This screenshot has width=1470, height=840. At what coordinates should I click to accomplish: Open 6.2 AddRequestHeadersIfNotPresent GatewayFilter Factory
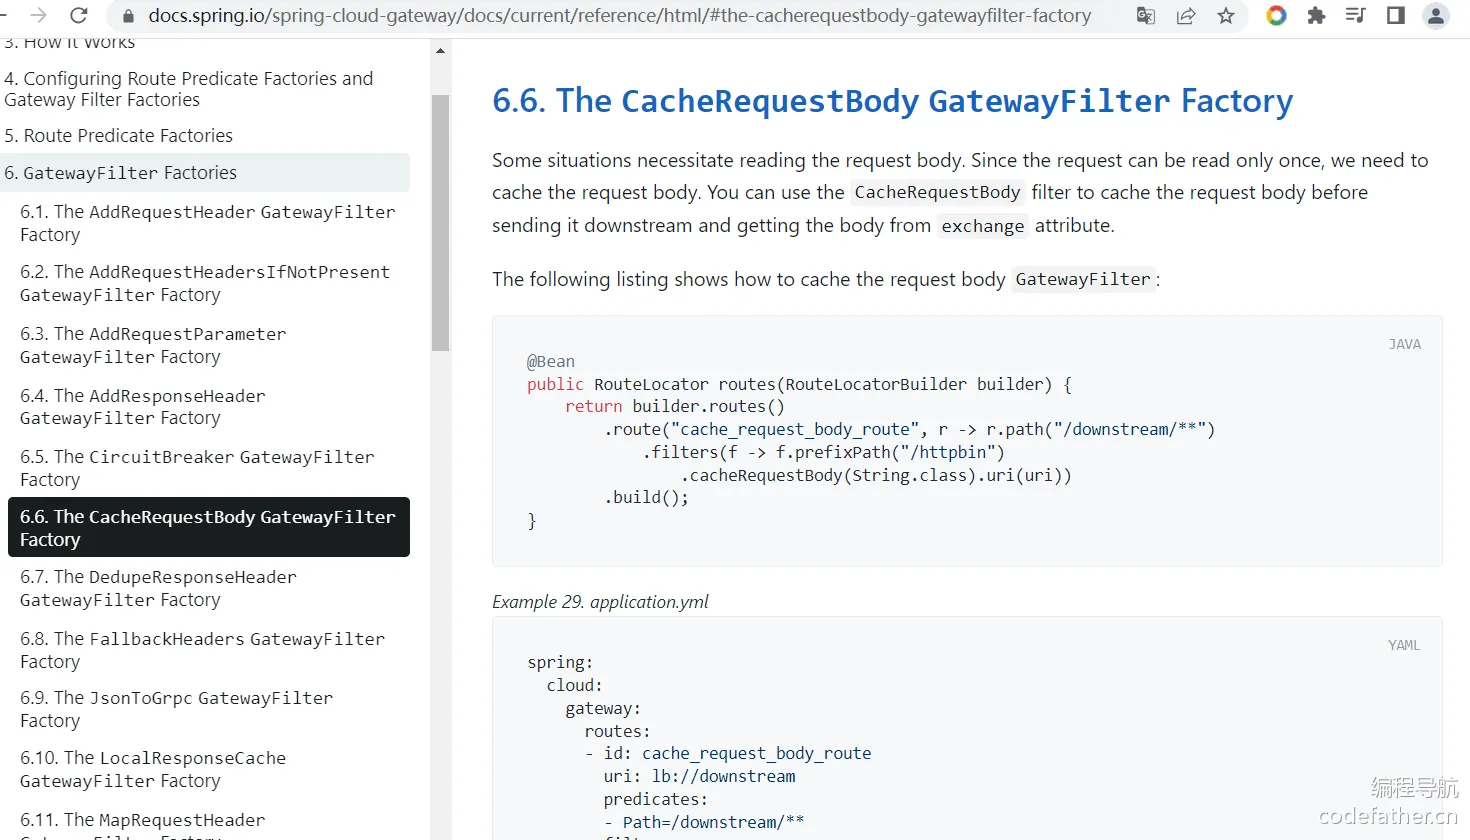tap(205, 283)
